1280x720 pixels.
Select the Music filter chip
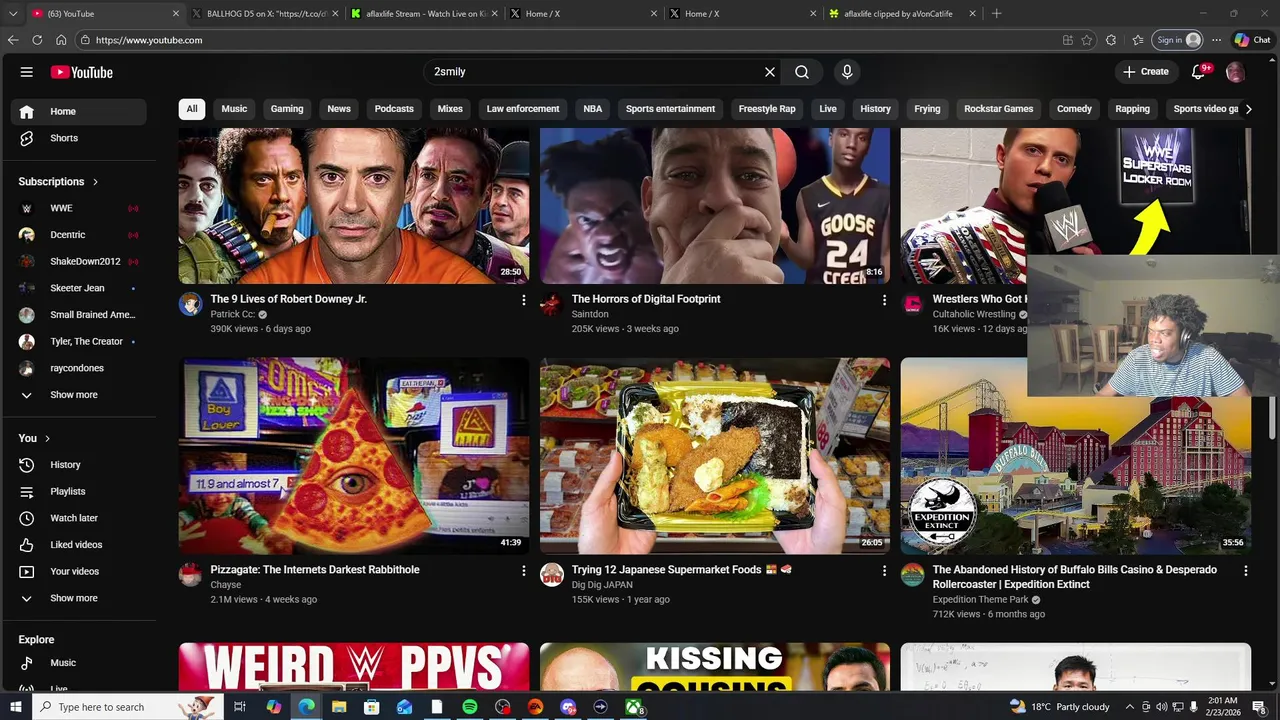tap(234, 109)
